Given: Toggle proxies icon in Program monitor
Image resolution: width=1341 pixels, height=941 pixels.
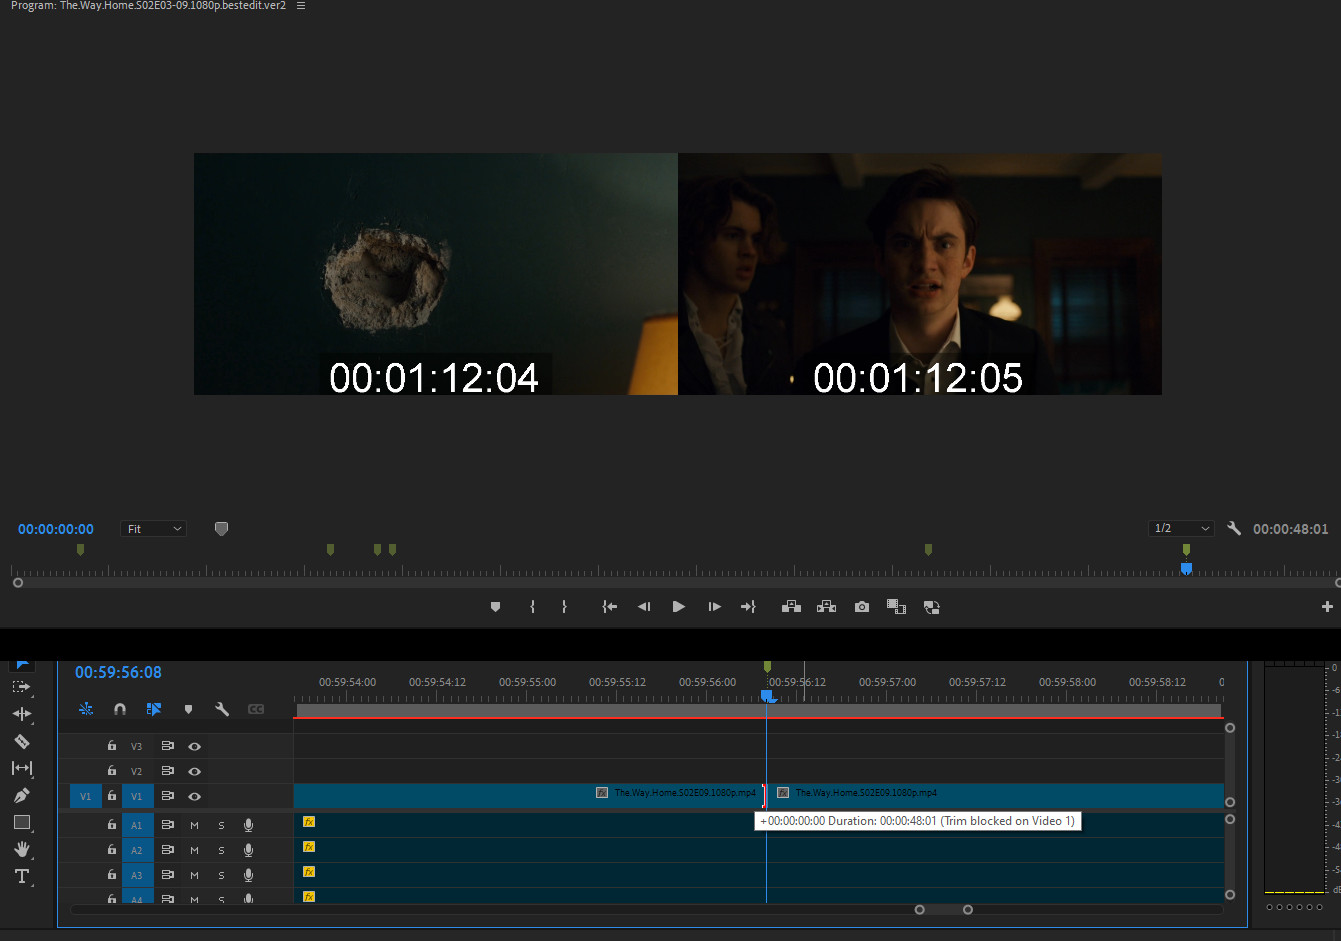Looking at the screenshot, I should 931,607.
